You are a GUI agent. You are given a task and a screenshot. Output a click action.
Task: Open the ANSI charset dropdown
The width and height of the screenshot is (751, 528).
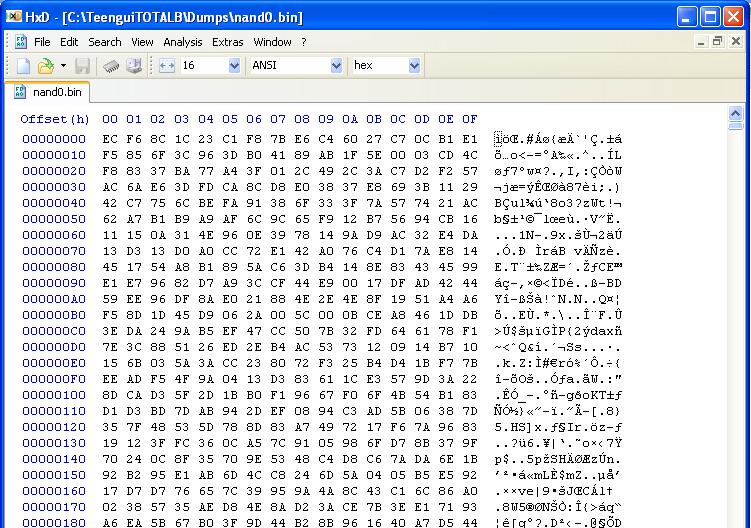pyautogui.click(x=337, y=66)
